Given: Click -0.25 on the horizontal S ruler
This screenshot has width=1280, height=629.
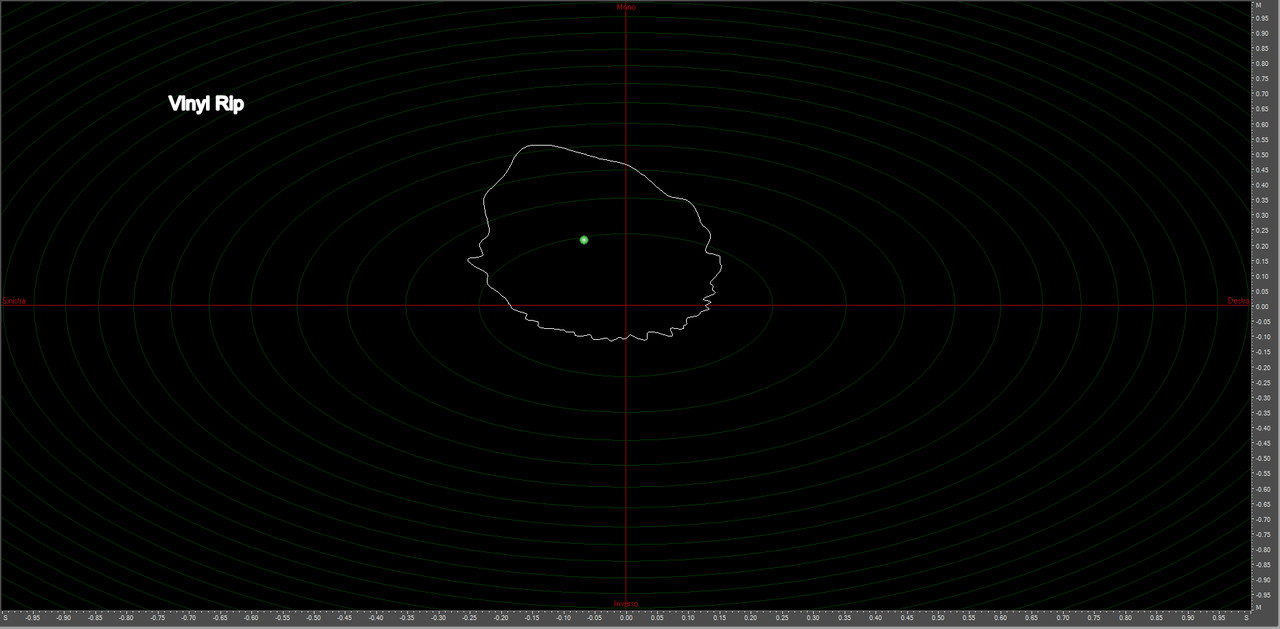Looking at the screenshot, I should click(x=470, y=618).
